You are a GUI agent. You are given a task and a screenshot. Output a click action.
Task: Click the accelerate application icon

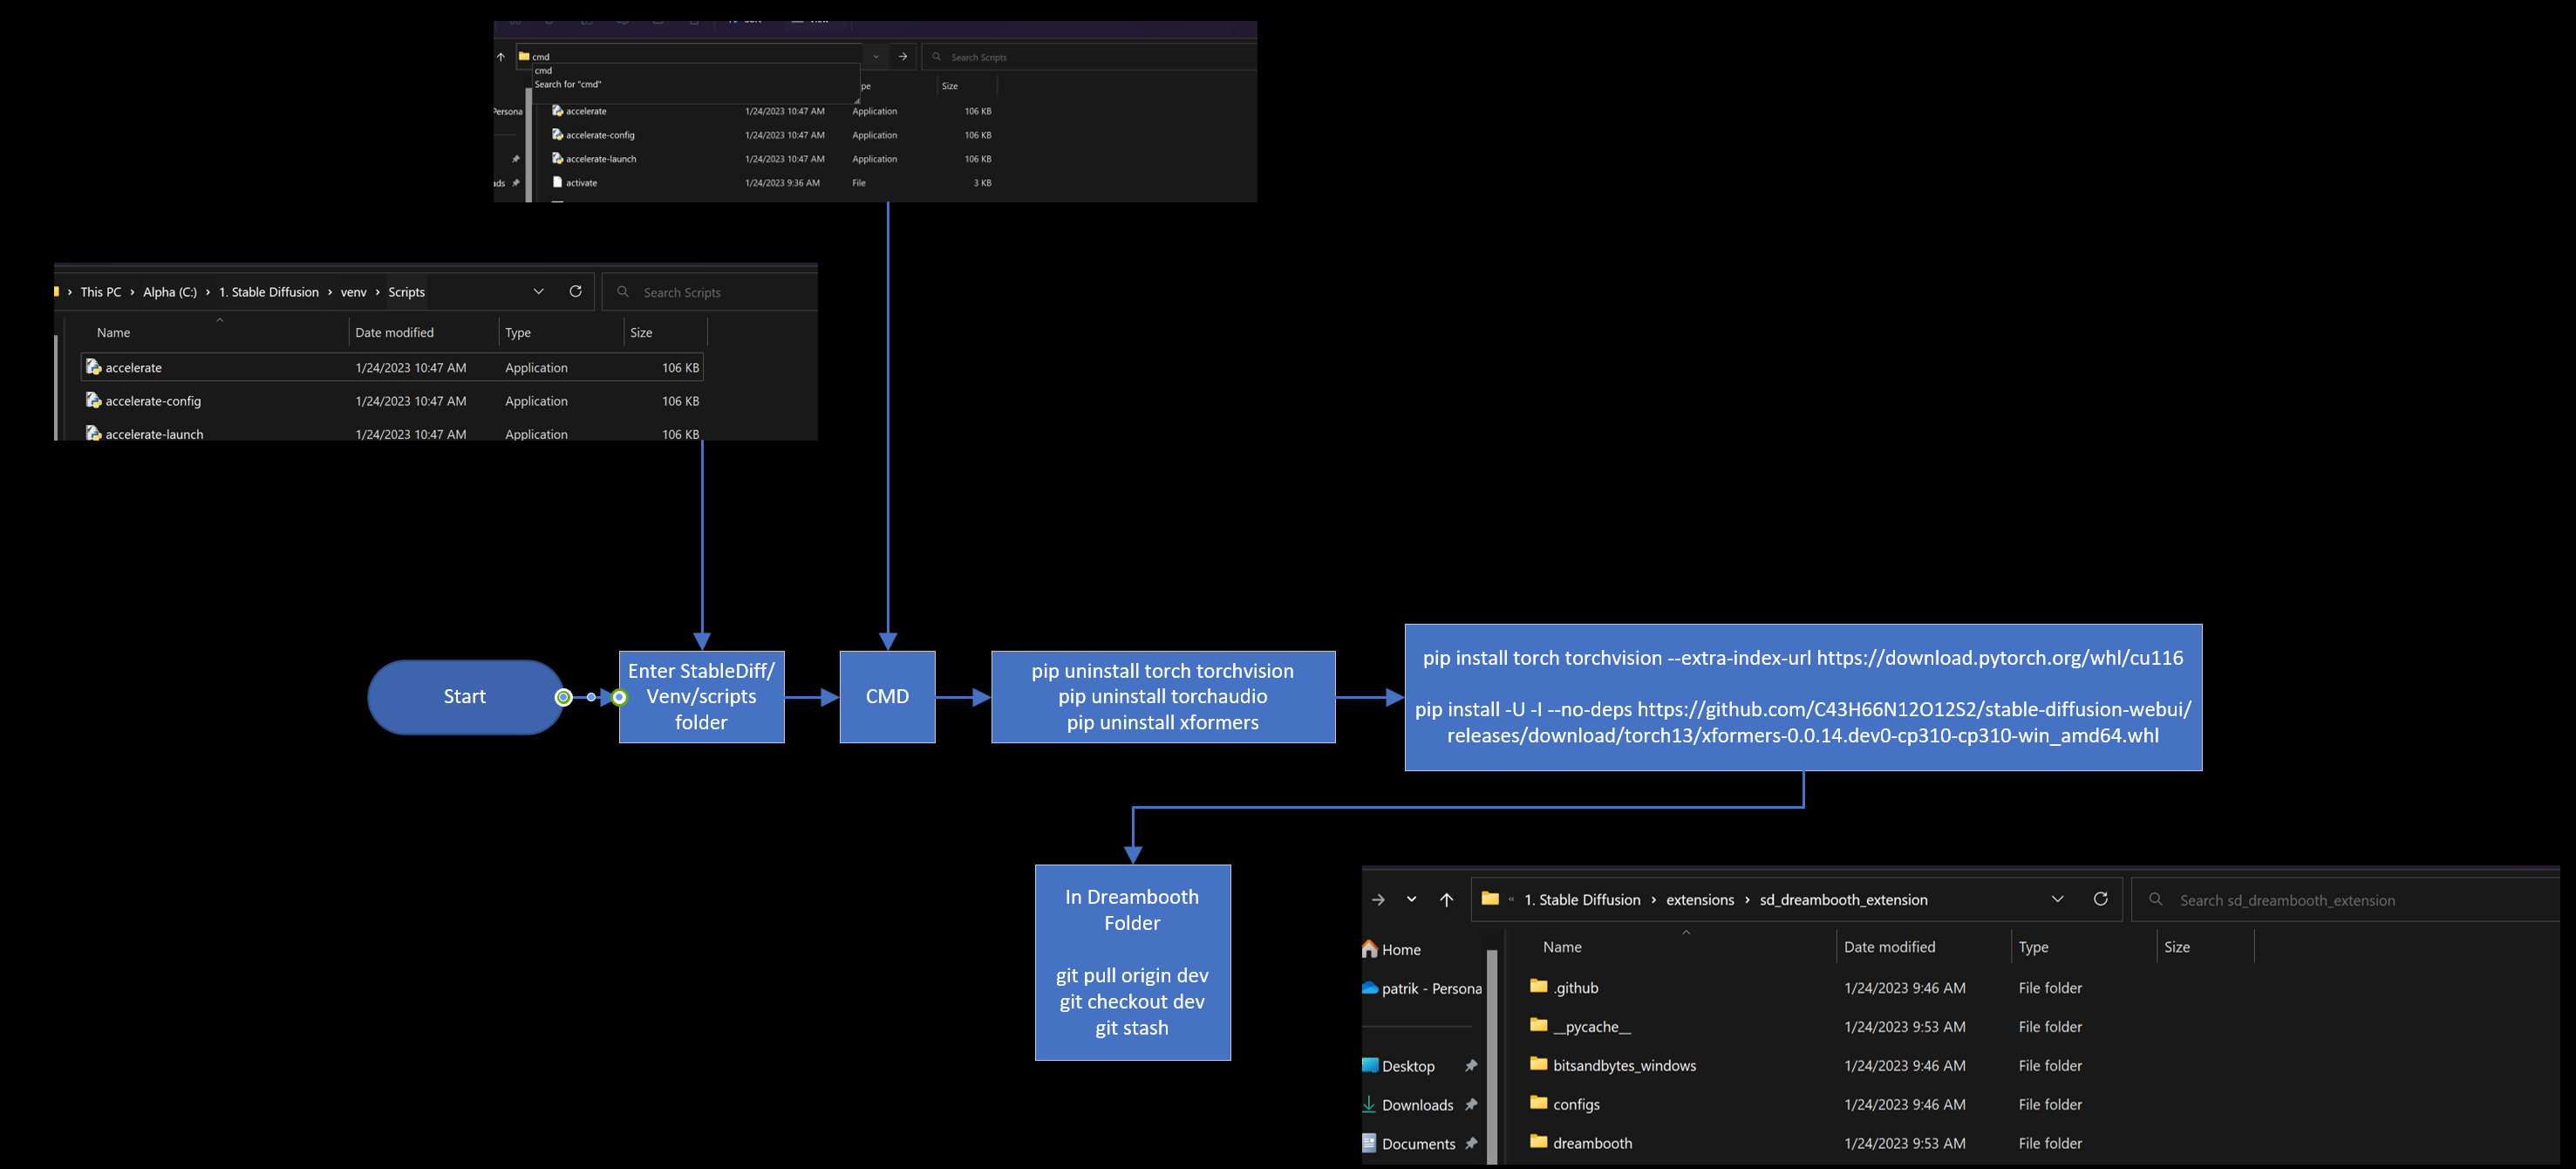click(94, 367)
